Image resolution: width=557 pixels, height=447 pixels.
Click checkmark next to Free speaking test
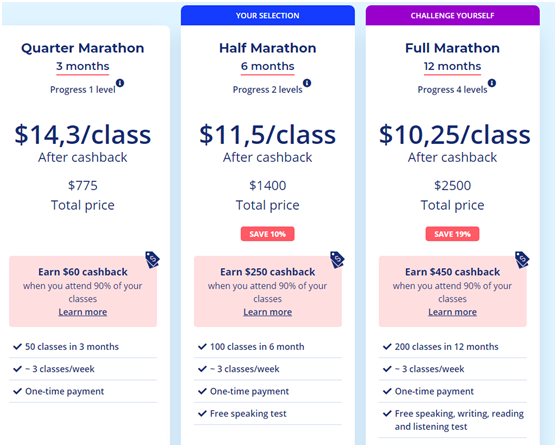[202, 413]
